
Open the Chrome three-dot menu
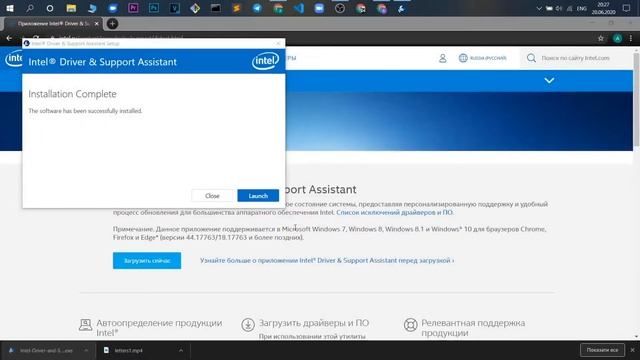coord(631,38)
